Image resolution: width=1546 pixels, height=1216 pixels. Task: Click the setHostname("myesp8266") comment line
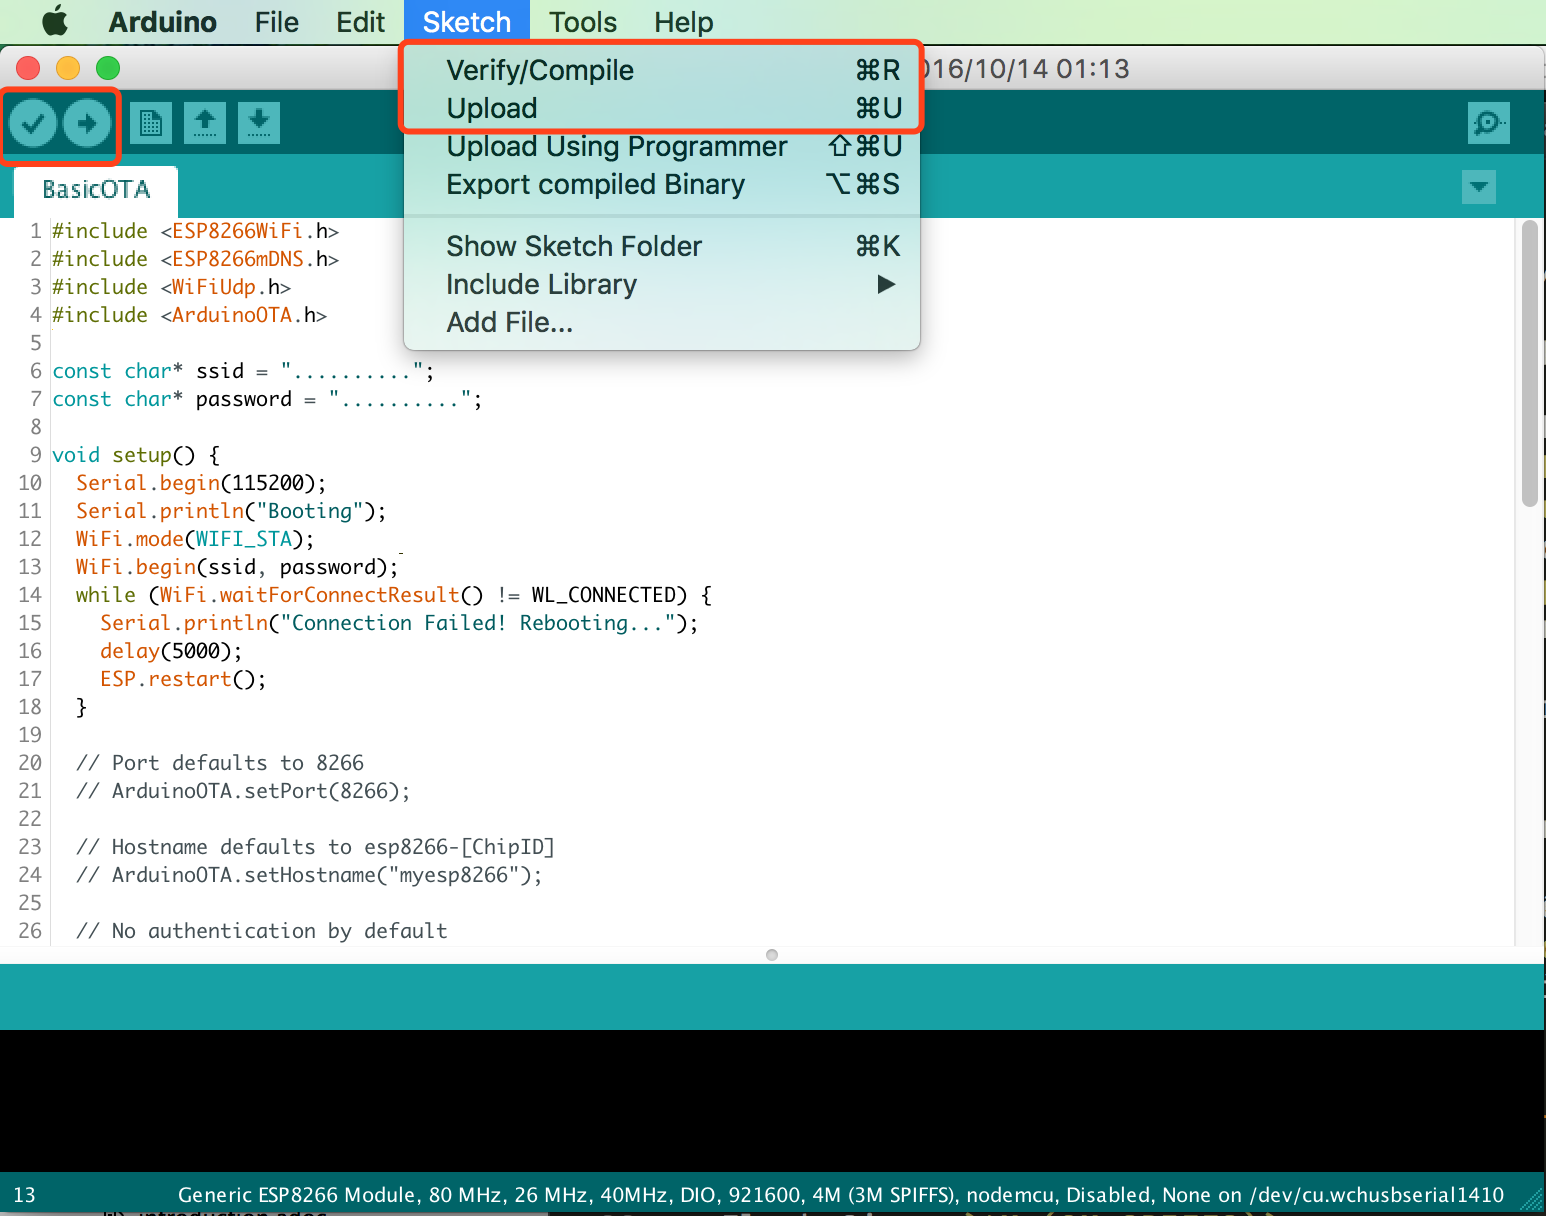tap(309, 875)
